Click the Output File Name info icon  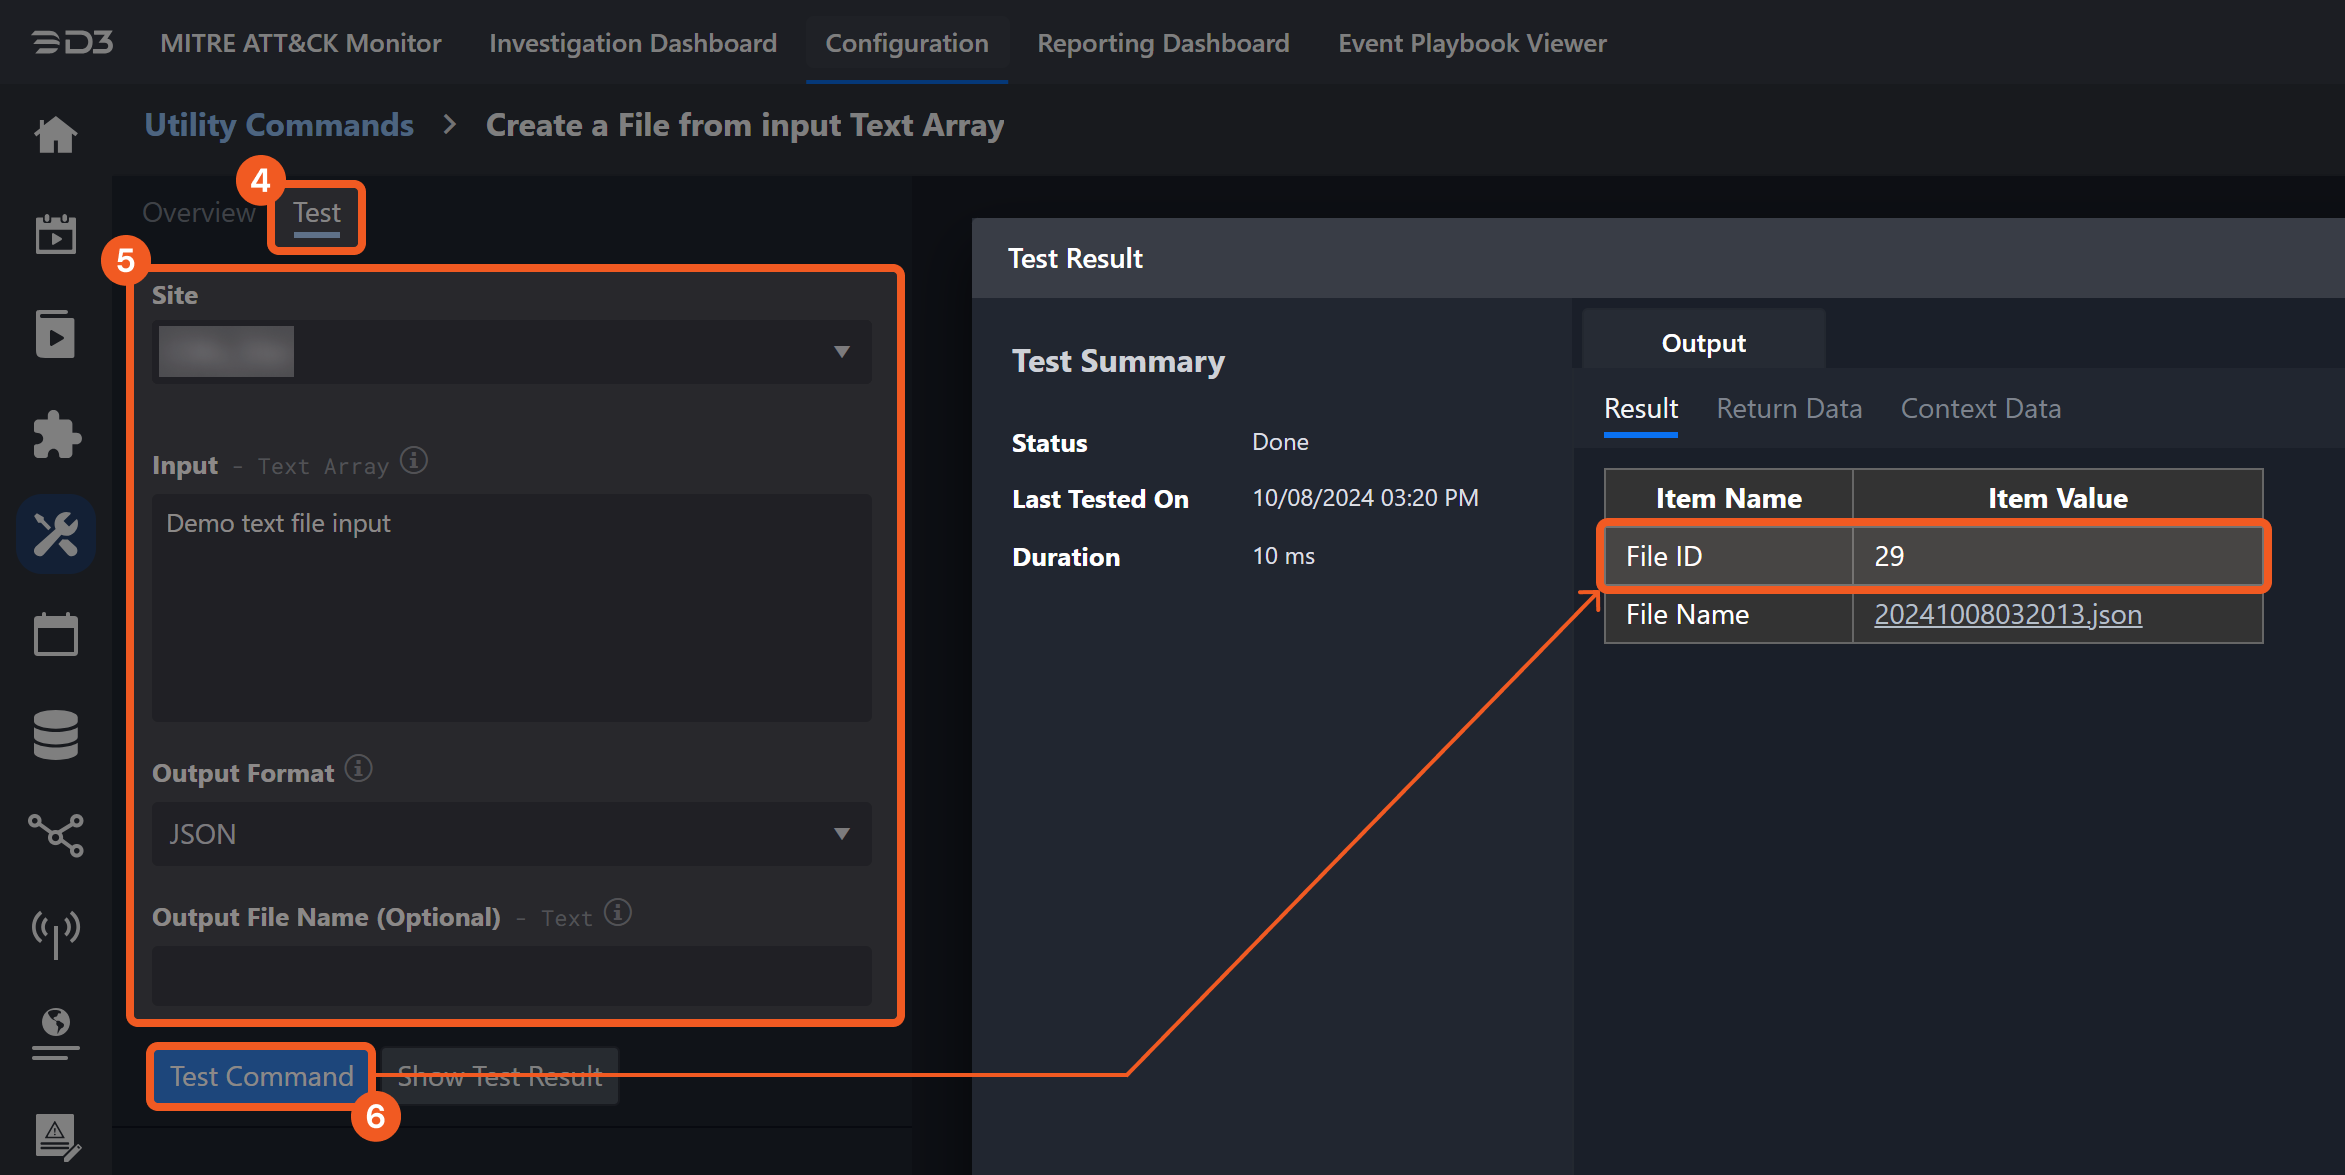[618, 913]
